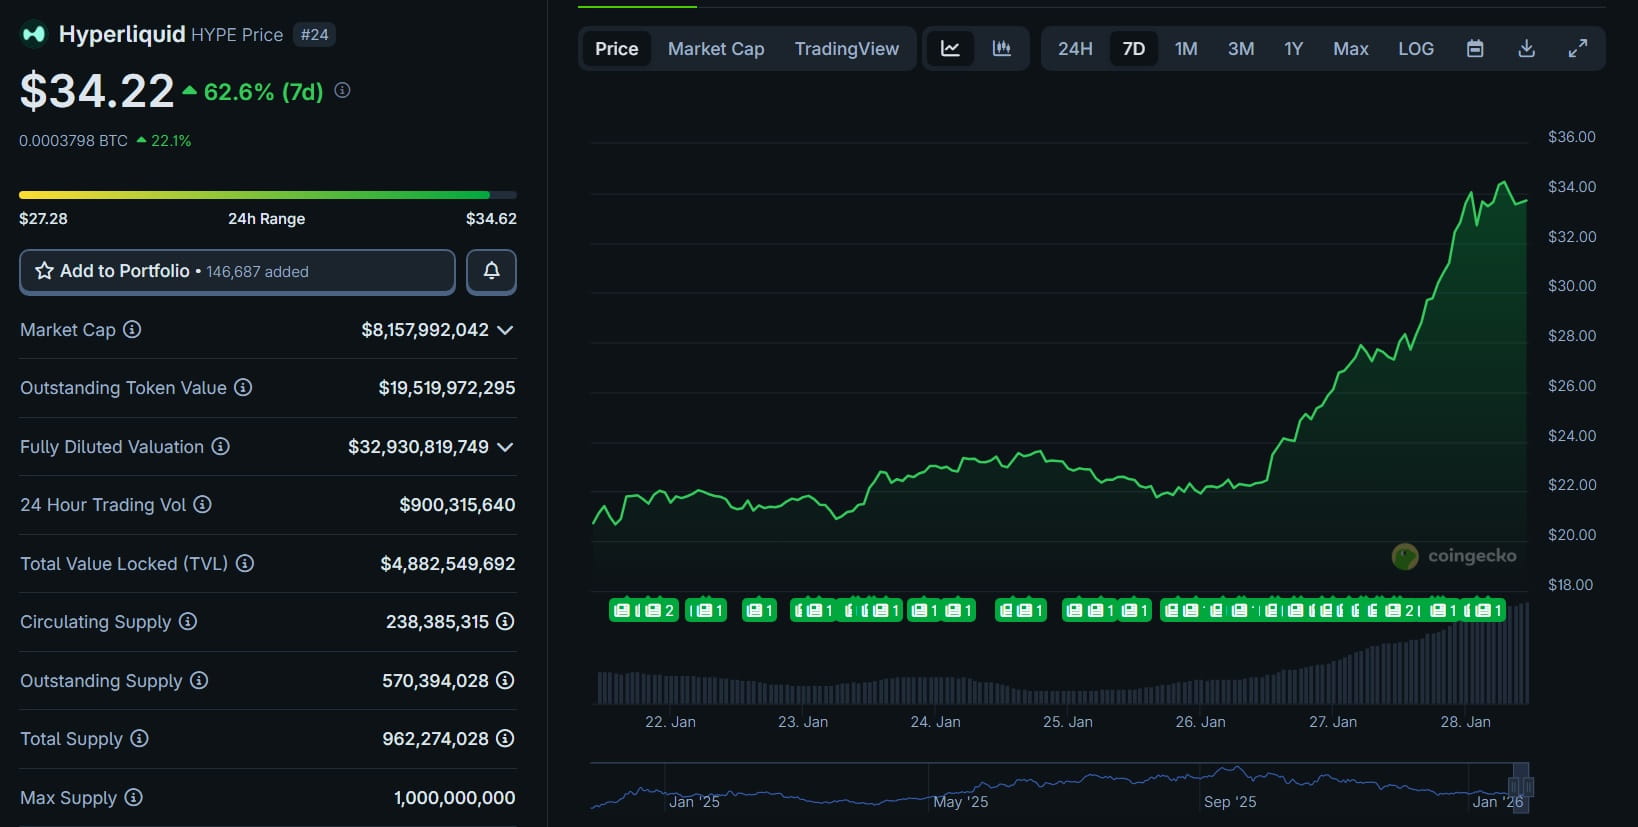Viewport: 1638px width, 827px height.
Task: Toggle the LOG scale on chart
Action: point(1415,49)
